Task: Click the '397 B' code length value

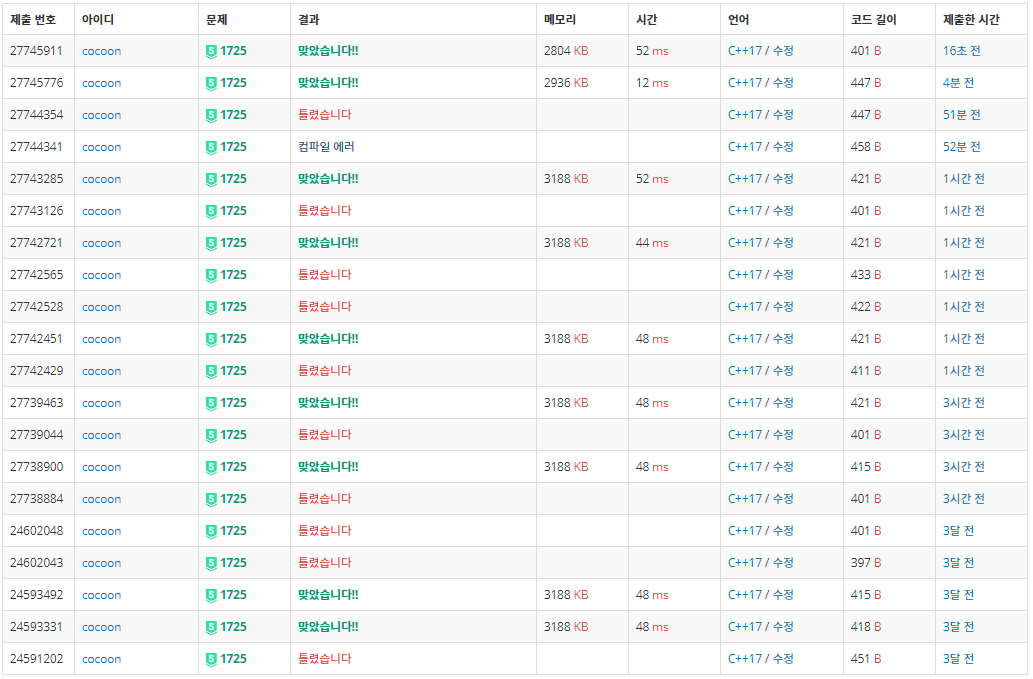Action: pos(866,563)
